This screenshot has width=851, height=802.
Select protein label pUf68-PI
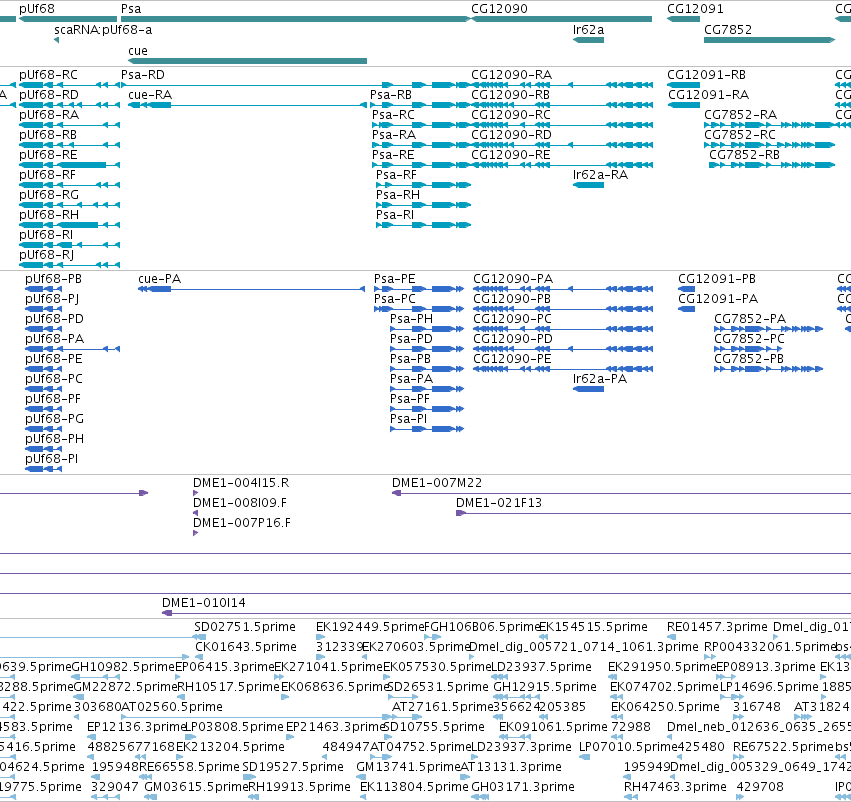click(x=52, y=459)
